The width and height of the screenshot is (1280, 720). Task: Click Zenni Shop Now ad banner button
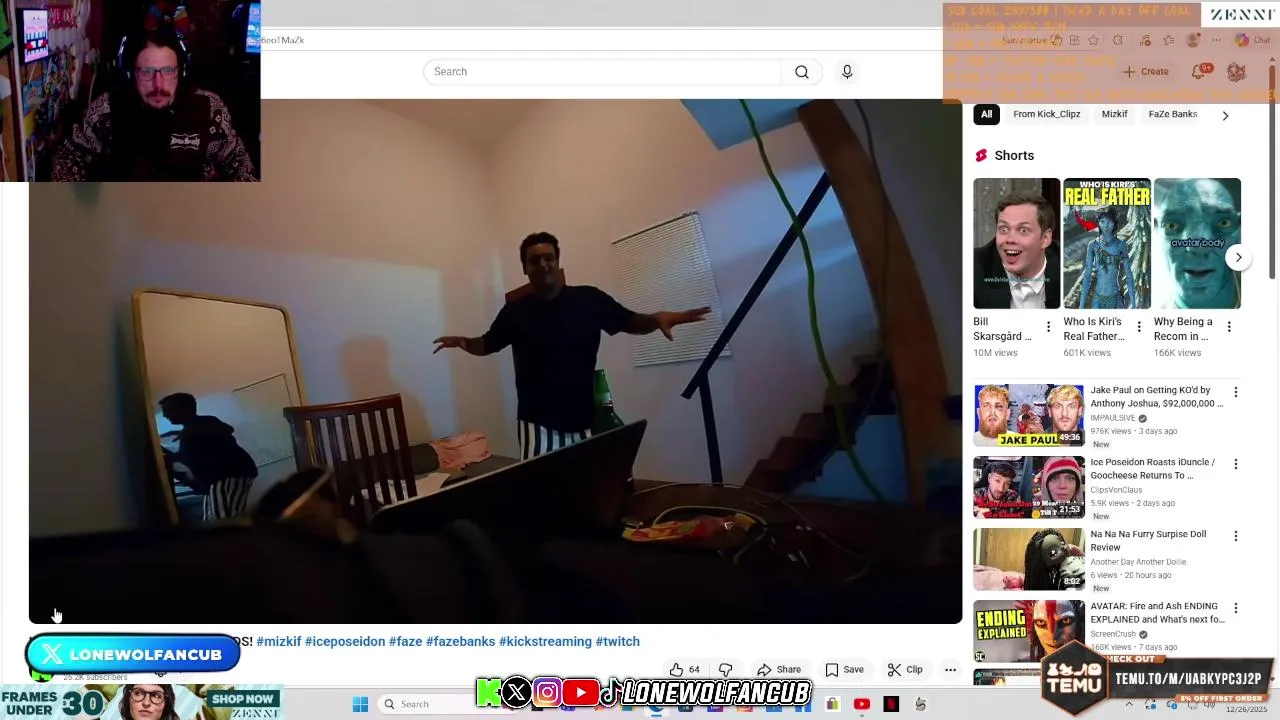pos(242,699)
